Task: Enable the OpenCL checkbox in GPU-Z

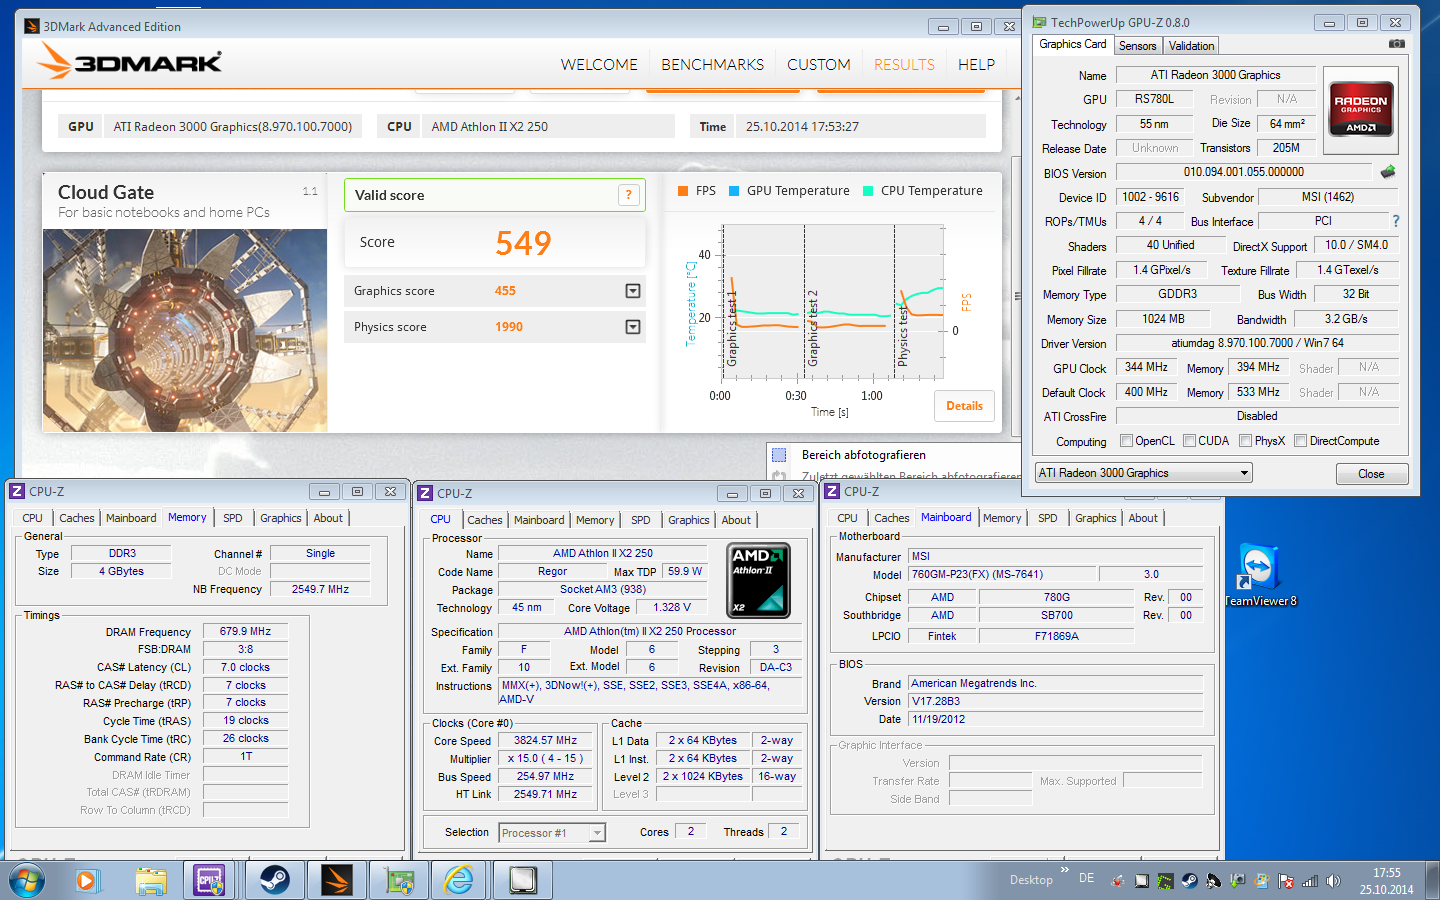Action: [x=1127, y=441]
